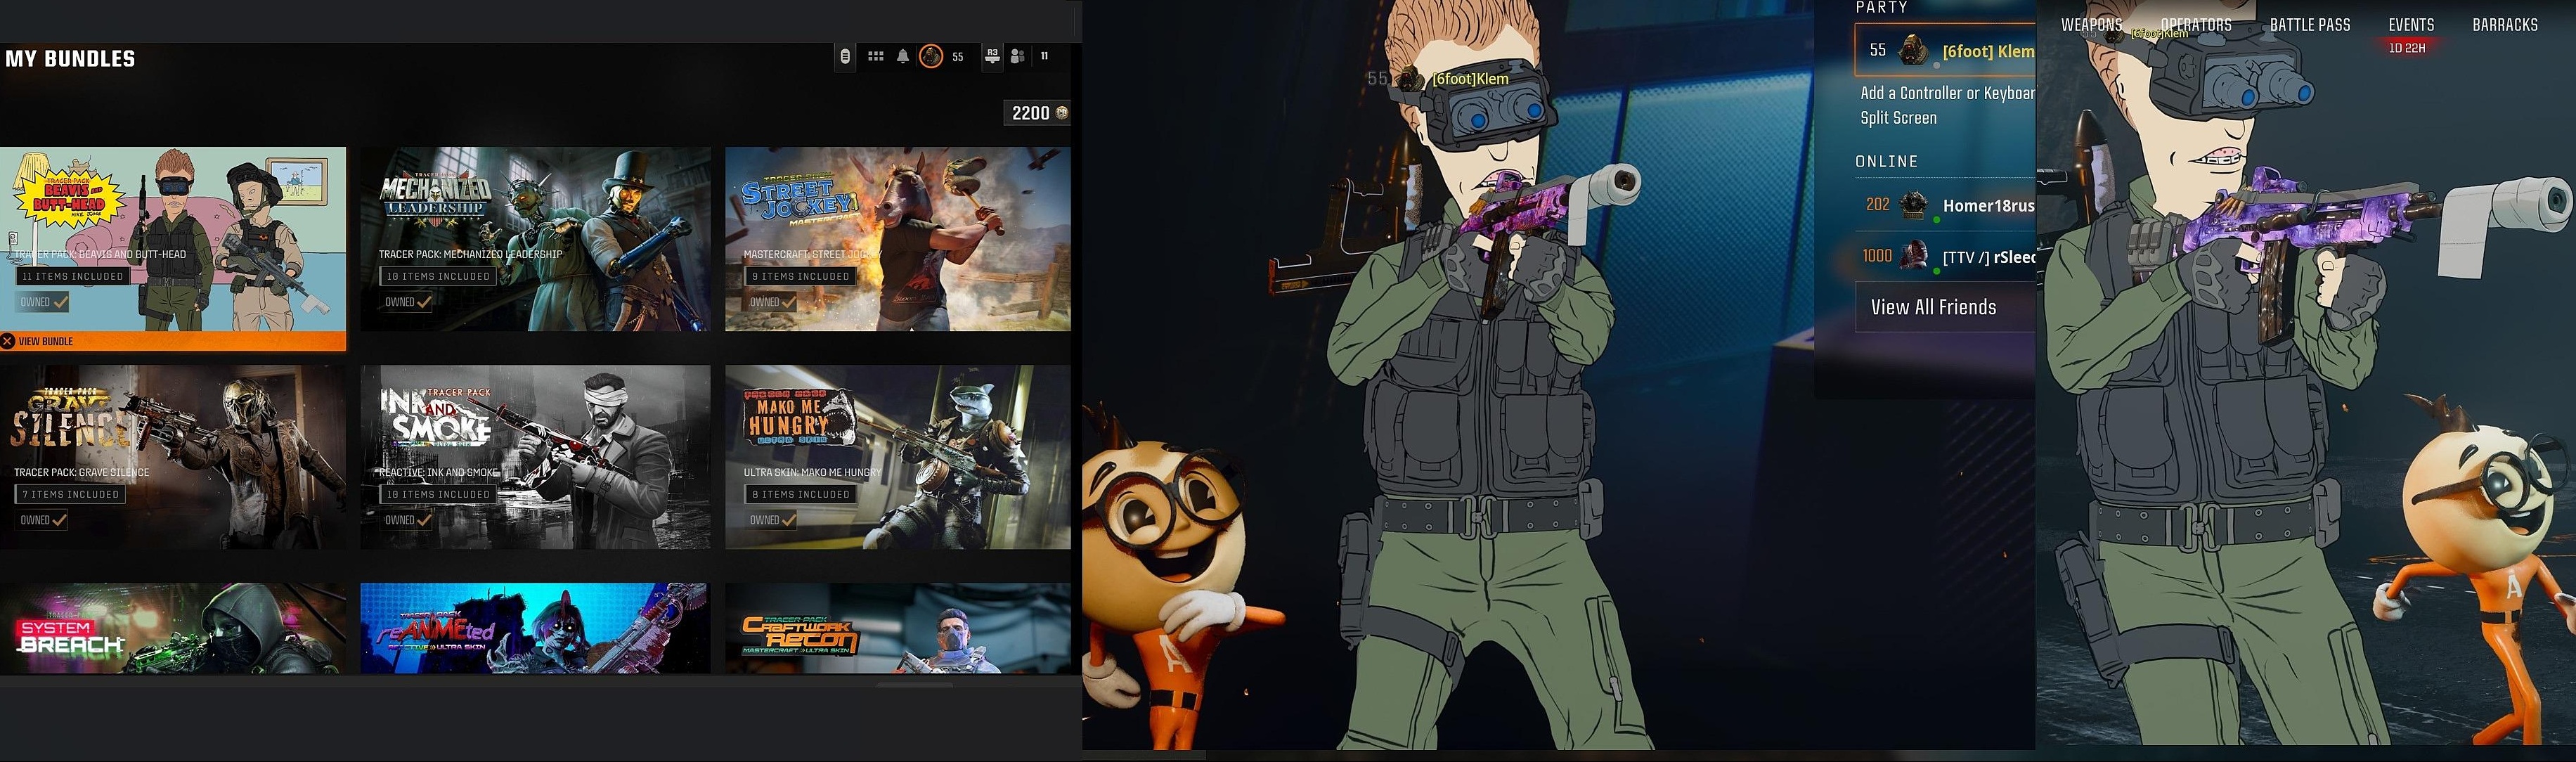Select the Street Jockey Mastercraft bundle
2576x762 pixels.
(x=897, y=240)
